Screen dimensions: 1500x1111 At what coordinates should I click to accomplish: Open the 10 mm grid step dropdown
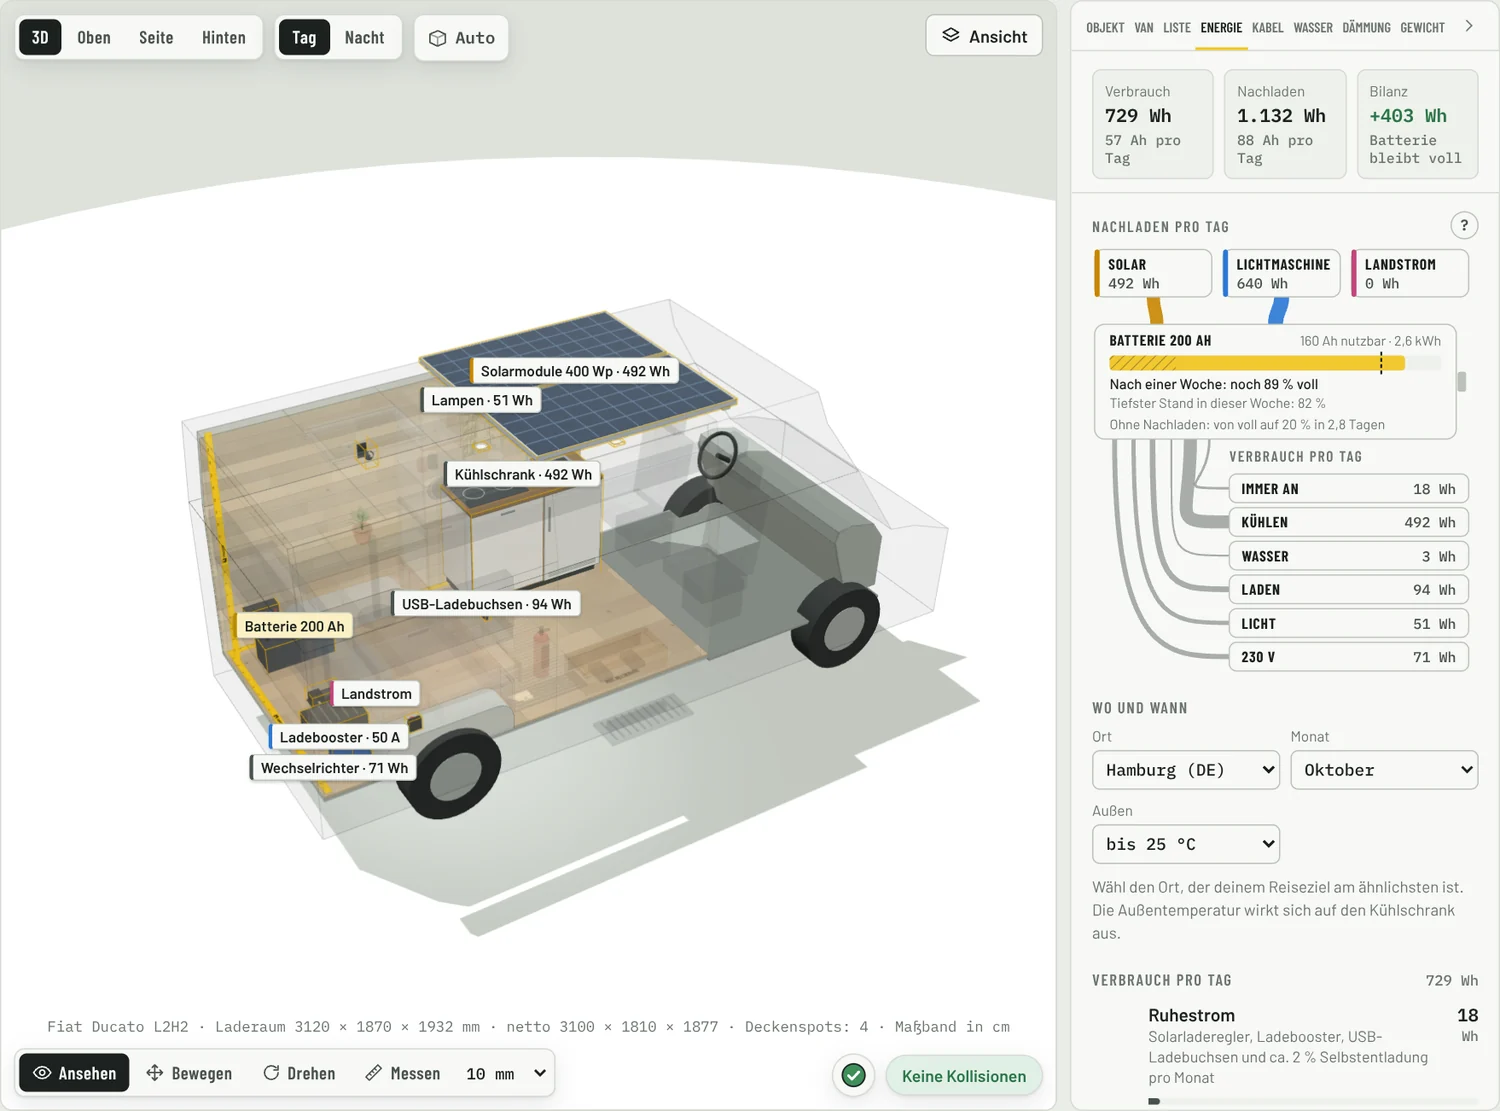[506, 1073]
